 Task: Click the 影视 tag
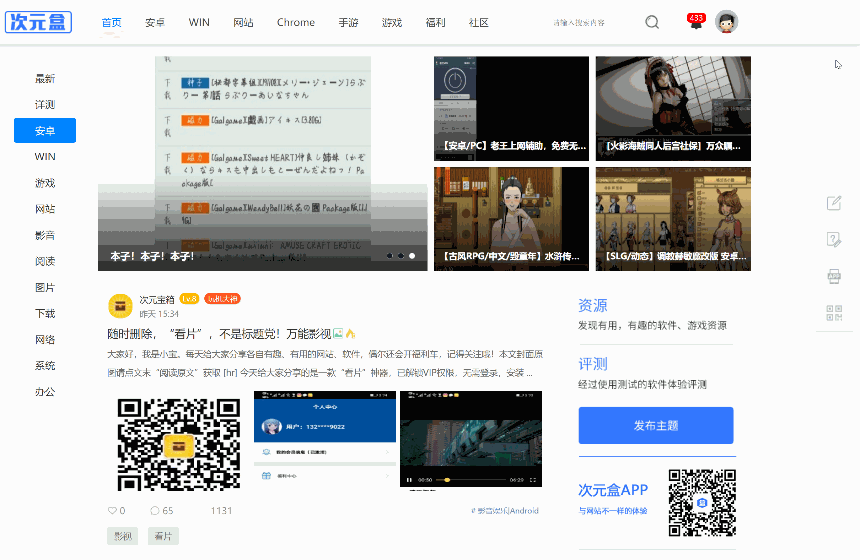[x=123, y=536]
